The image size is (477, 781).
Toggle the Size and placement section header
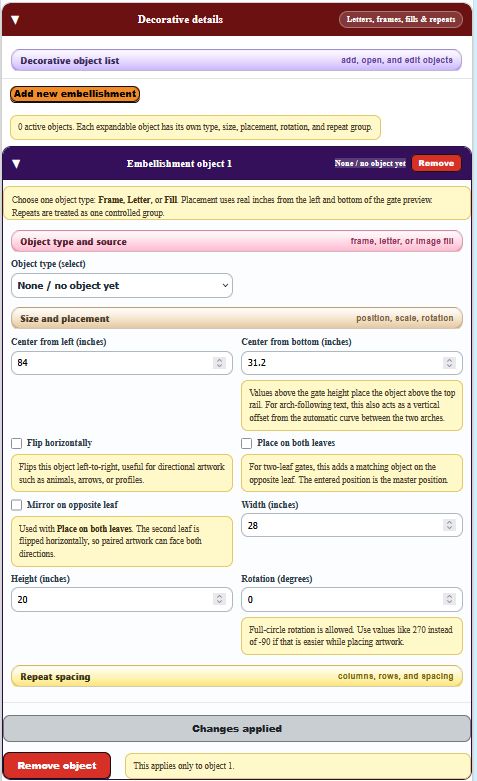[237, 318]
